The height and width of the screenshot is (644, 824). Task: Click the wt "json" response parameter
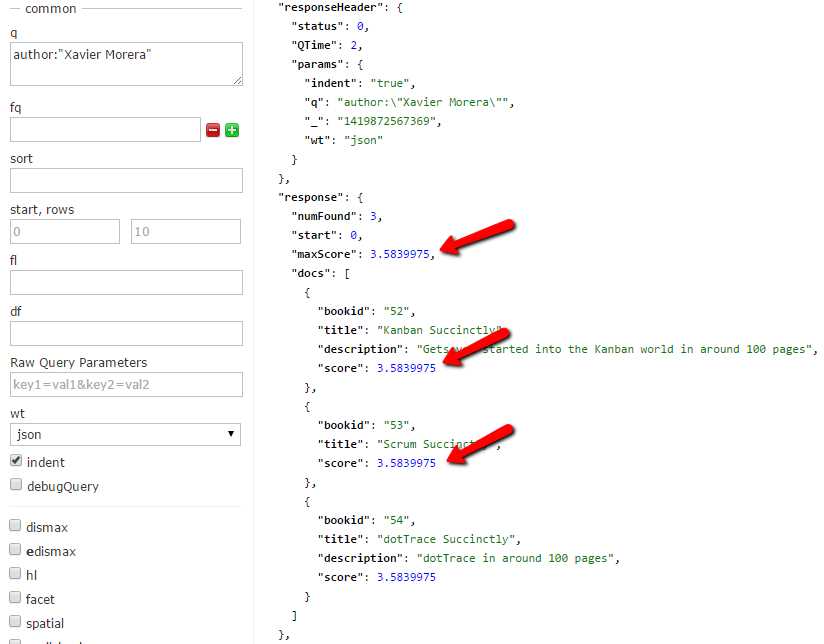click(363, 140)
